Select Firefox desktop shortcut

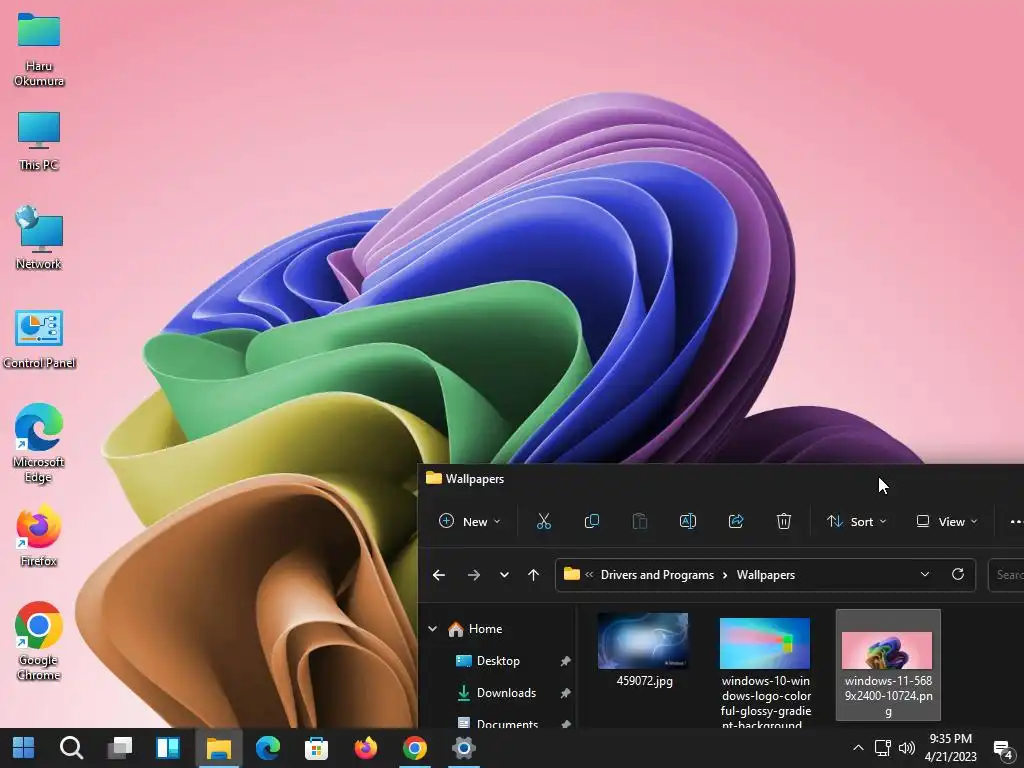pos(39,536)
